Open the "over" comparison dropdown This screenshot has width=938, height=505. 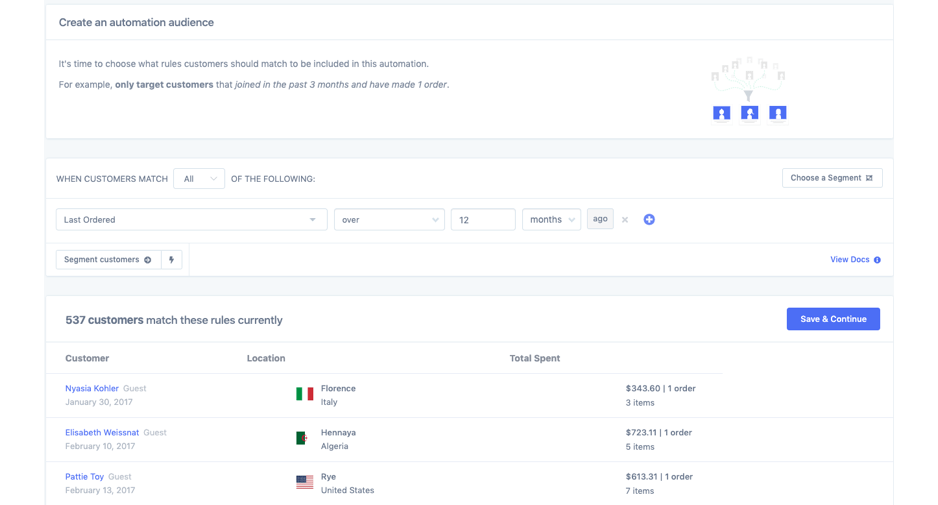pyautogui.click(x=389, y=220)
